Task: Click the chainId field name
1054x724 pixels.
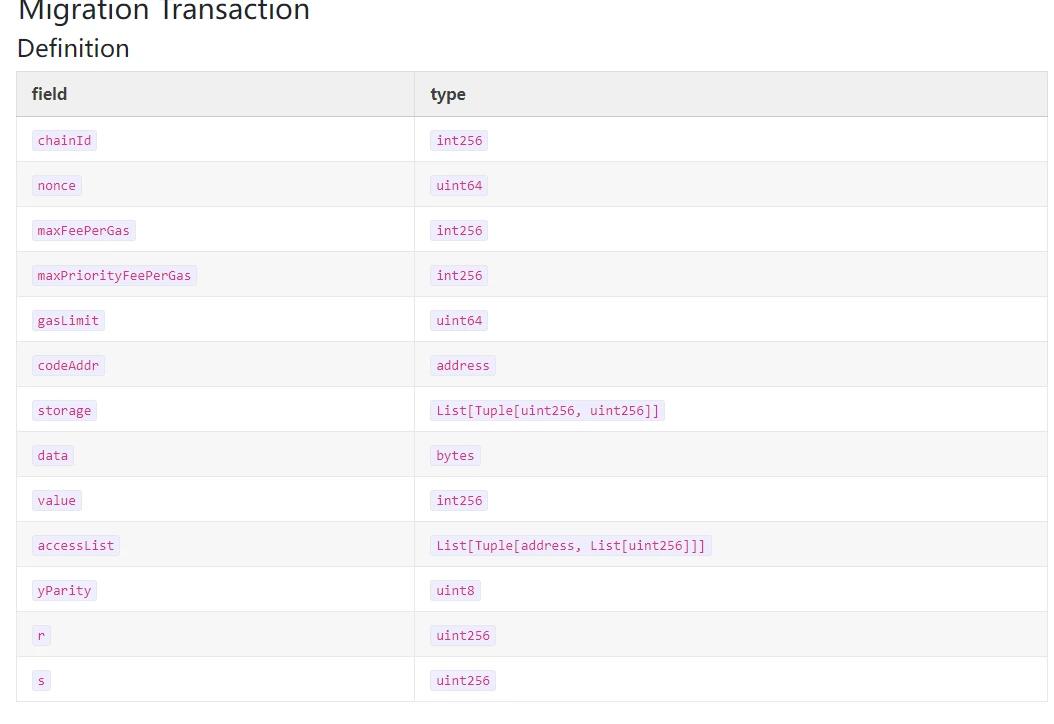Action: coord(64,141)
